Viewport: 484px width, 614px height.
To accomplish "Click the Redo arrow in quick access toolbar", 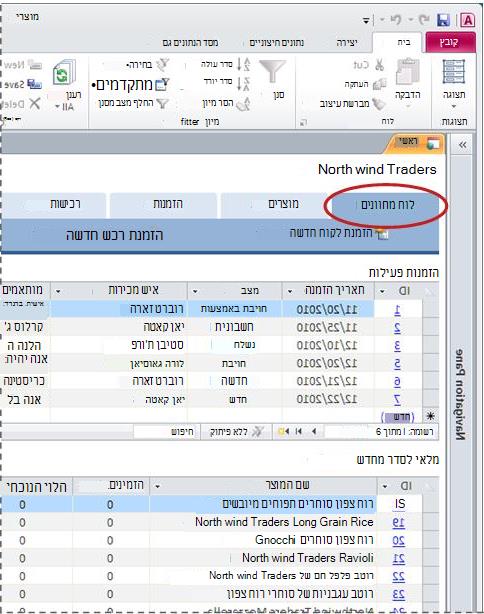I will click(x=423, y=19).
